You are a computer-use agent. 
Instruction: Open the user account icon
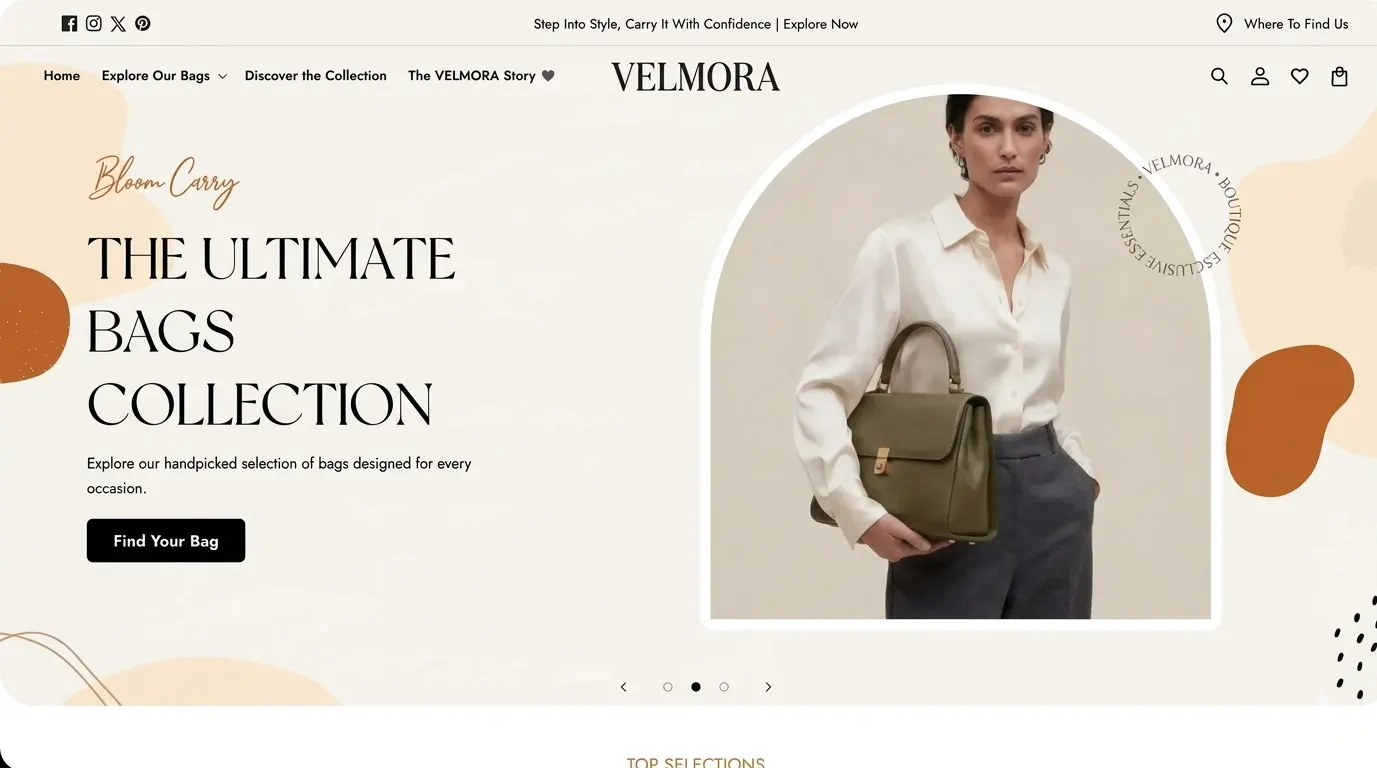point(1260,76)
